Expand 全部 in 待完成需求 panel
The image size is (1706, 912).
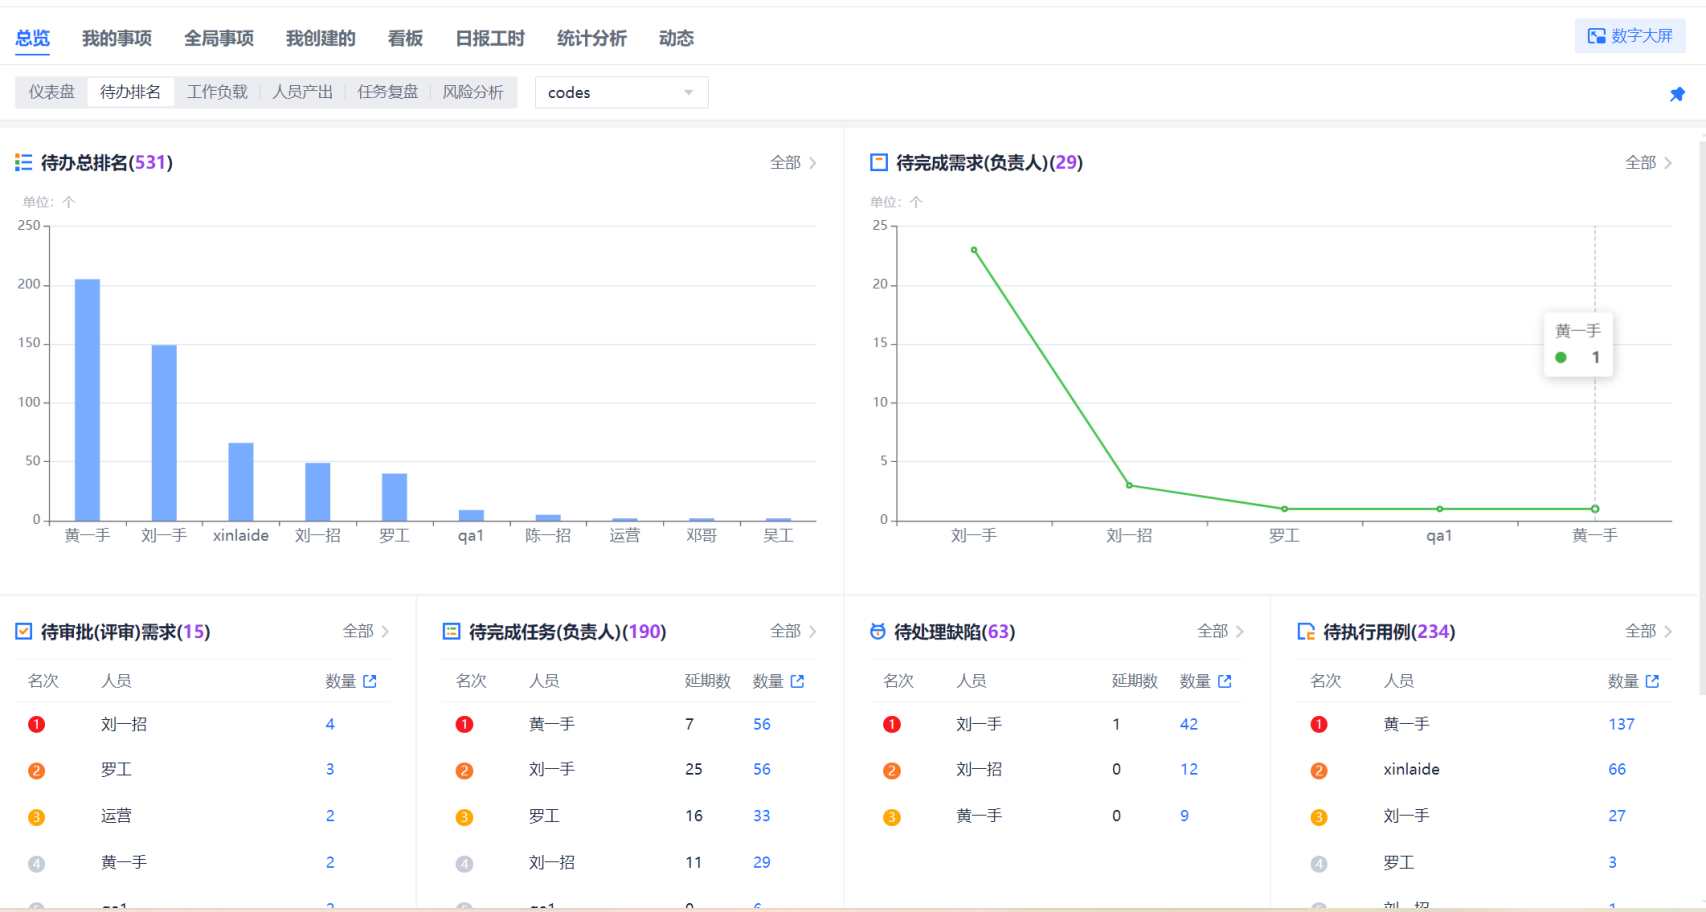(1648, 162)
